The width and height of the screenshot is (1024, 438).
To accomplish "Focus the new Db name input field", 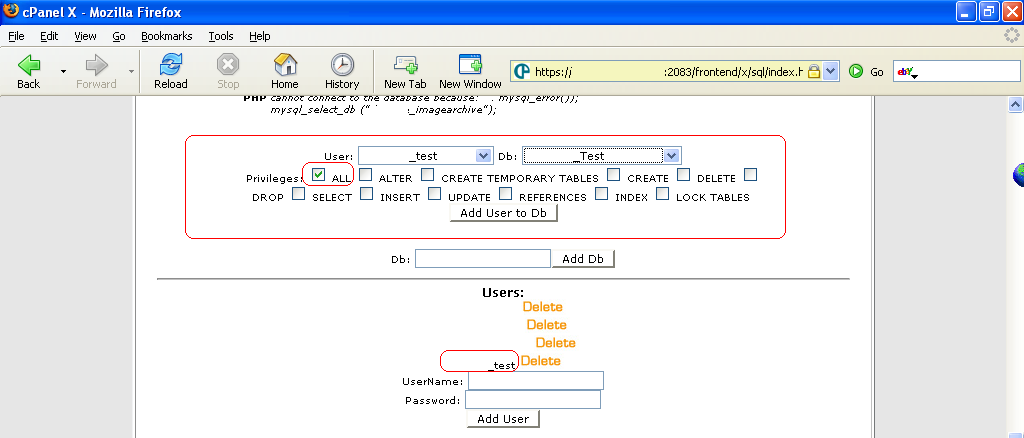I will (483, 258).
